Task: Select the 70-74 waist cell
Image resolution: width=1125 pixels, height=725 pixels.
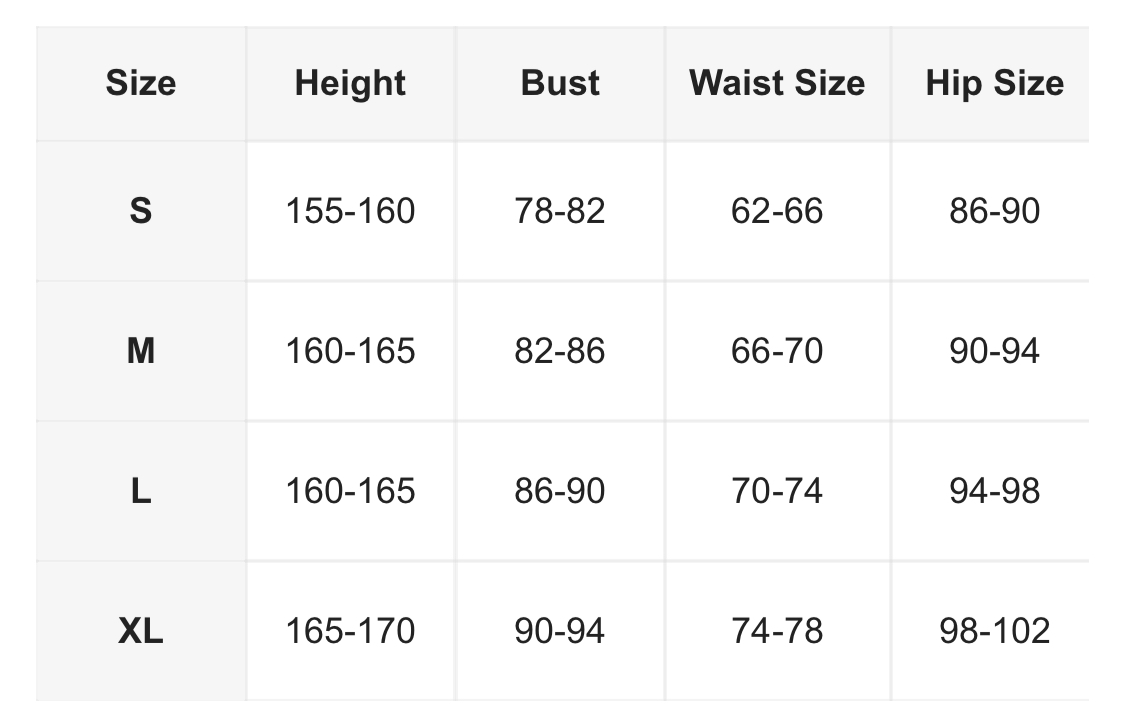Action: click(777, 491)
